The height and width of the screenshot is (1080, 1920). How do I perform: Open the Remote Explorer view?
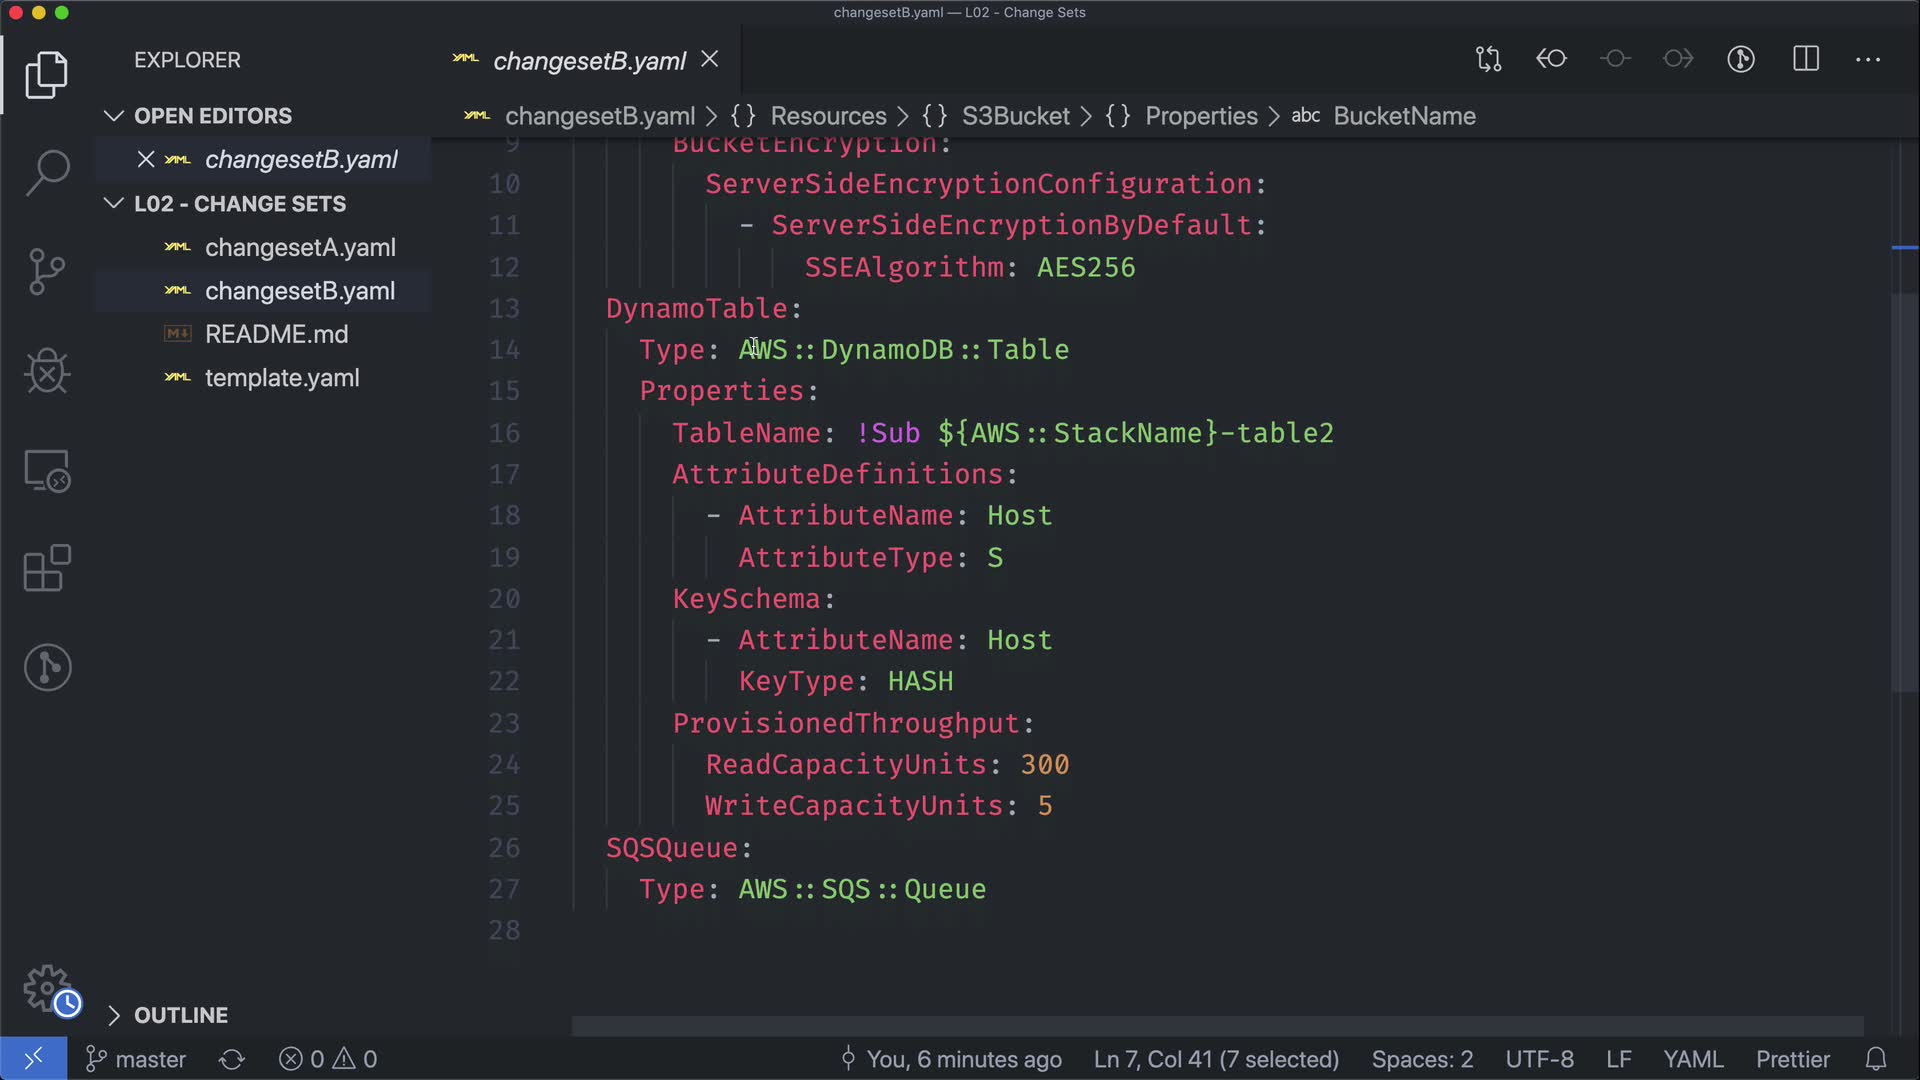(x=47, y=470)
